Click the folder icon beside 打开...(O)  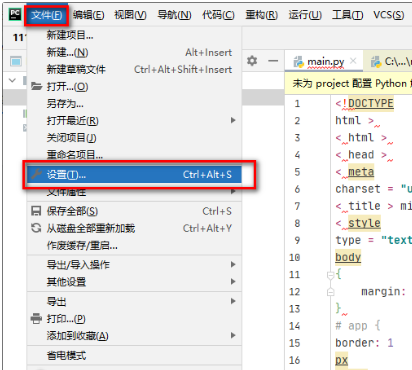pos(36,86)
